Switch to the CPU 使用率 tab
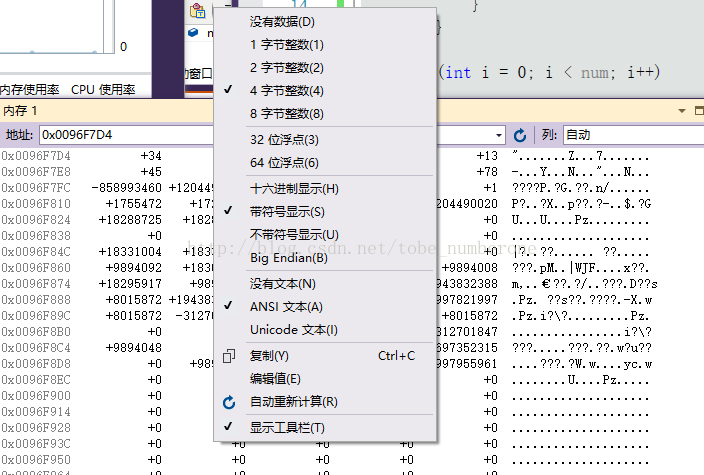 pyautogui.click(x=103, y=89)
